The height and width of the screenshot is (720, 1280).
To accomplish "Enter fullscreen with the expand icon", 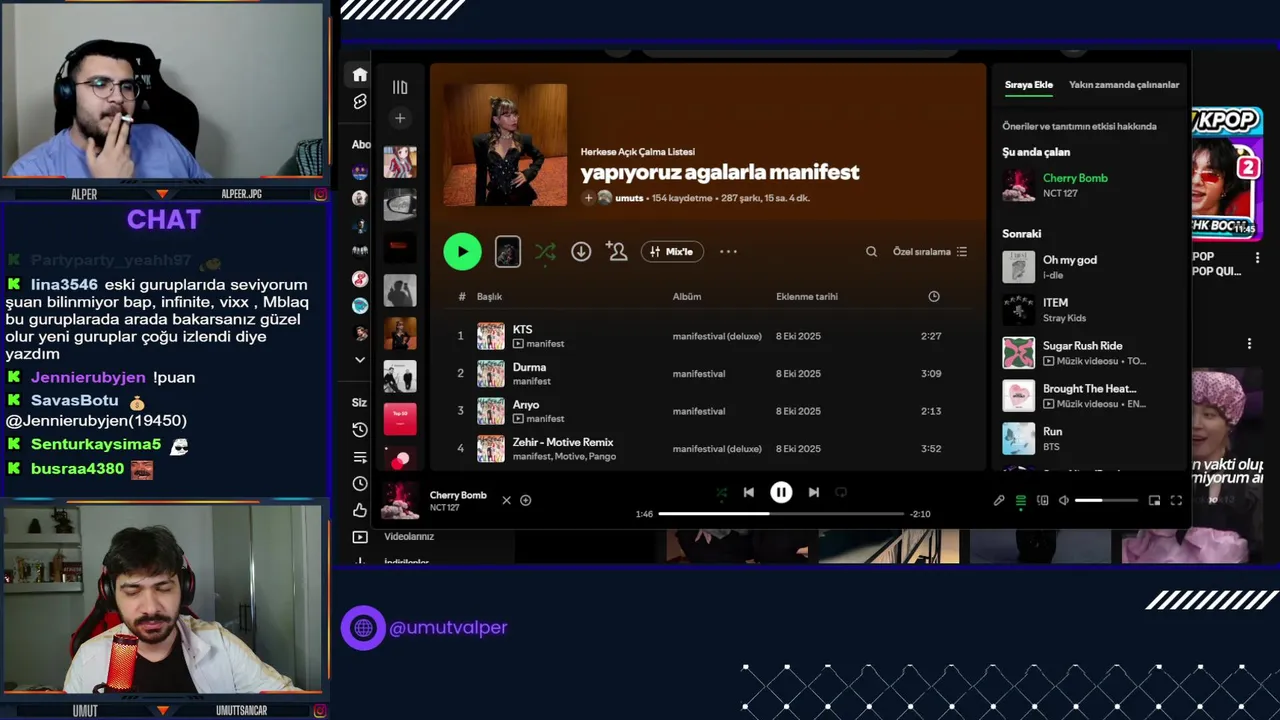I will [x=1176, y=500].
